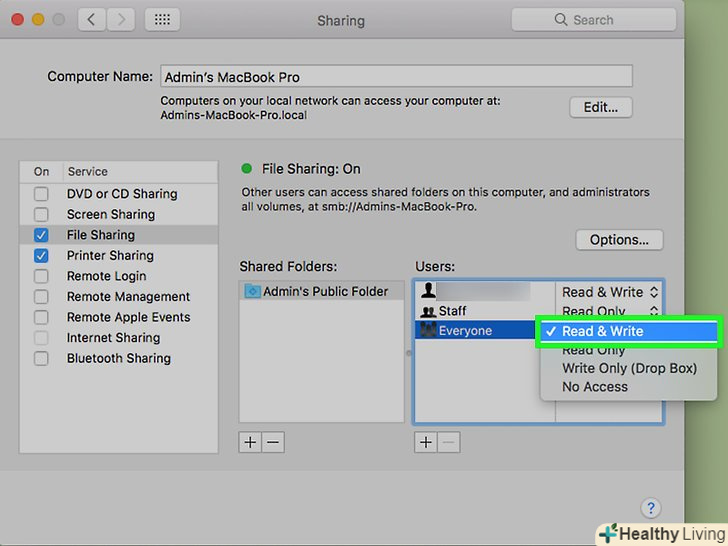Select Screen Sharing service row
The image size is (728, 546).
(x=118, y=214)
